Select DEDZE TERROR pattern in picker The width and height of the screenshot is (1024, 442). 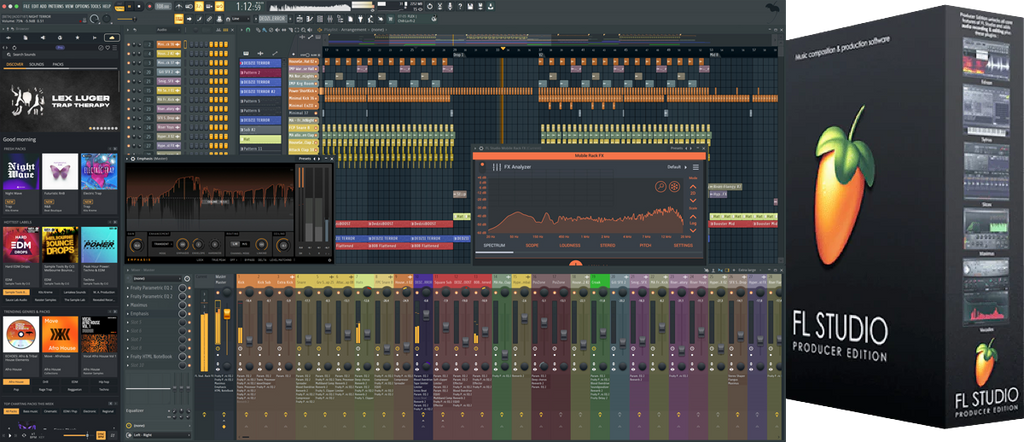pyautogui.click(x=260, y=63)
